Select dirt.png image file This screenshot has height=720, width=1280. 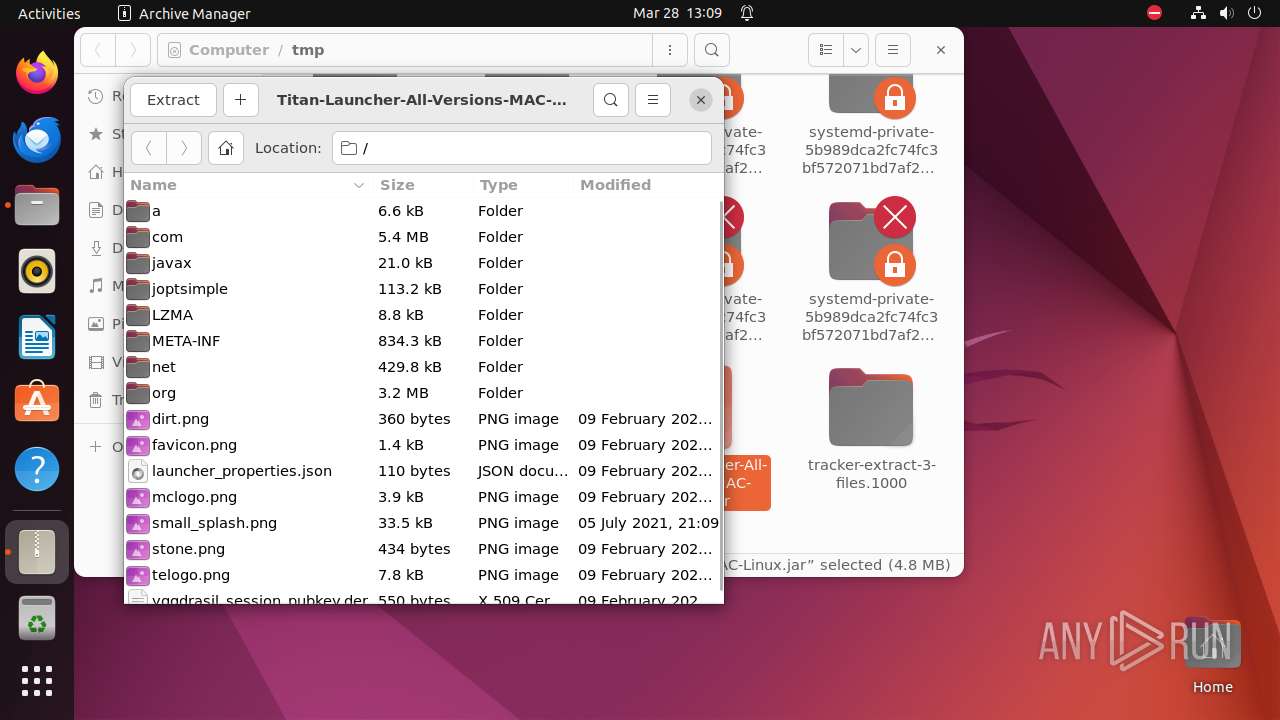click(x=422, y=419)
